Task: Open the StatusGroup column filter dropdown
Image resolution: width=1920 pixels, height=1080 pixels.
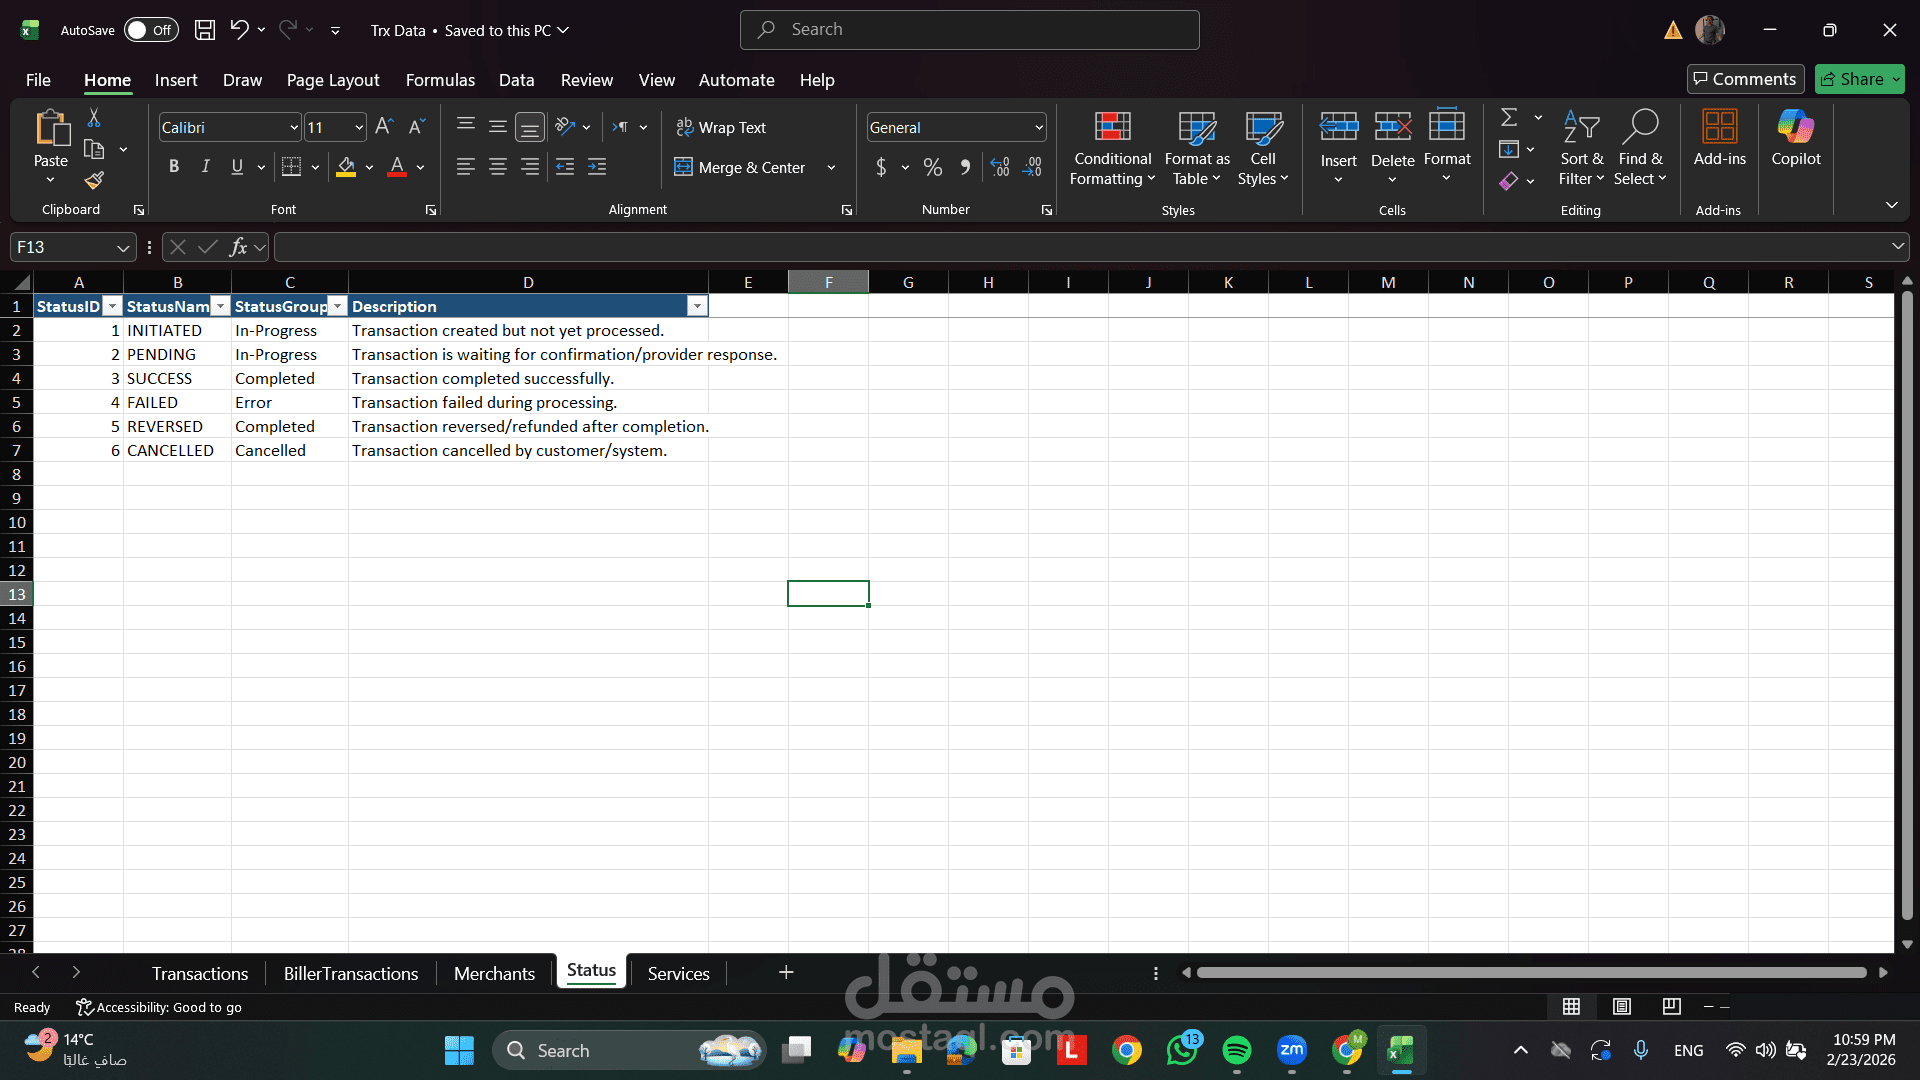Action: pos(338,307)
